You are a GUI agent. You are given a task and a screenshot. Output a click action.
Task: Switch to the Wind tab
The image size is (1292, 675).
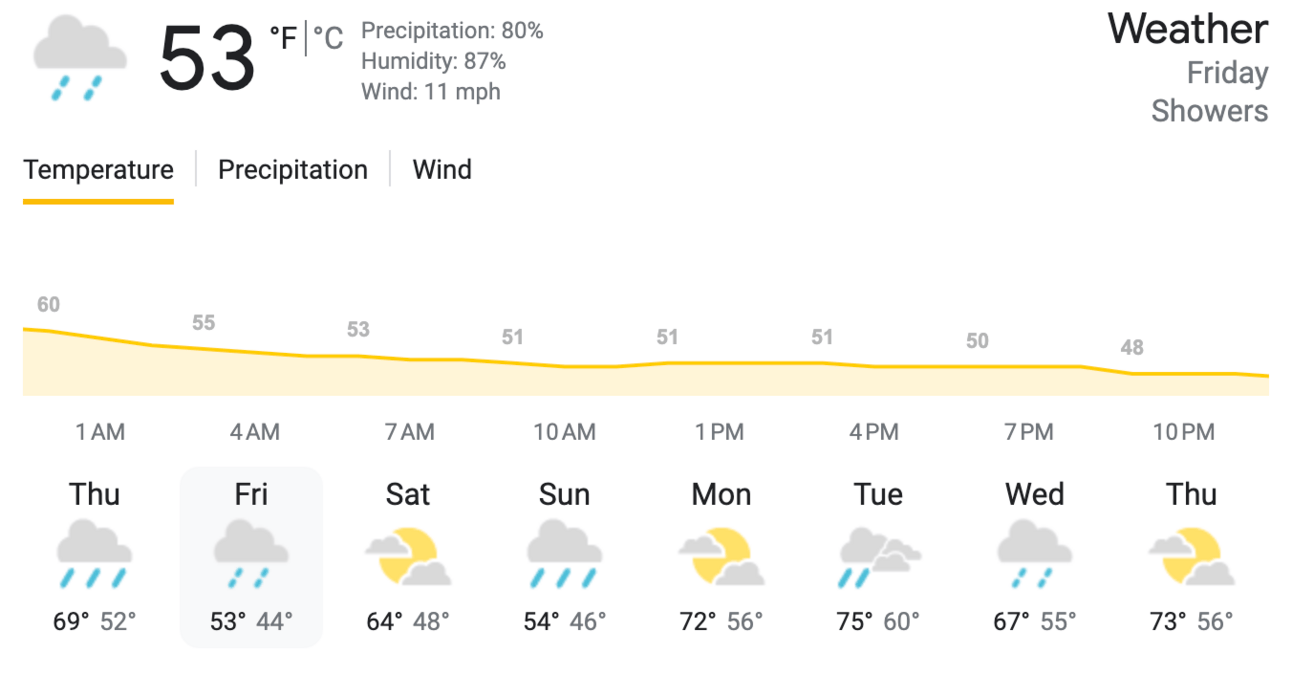pos(442,170)
